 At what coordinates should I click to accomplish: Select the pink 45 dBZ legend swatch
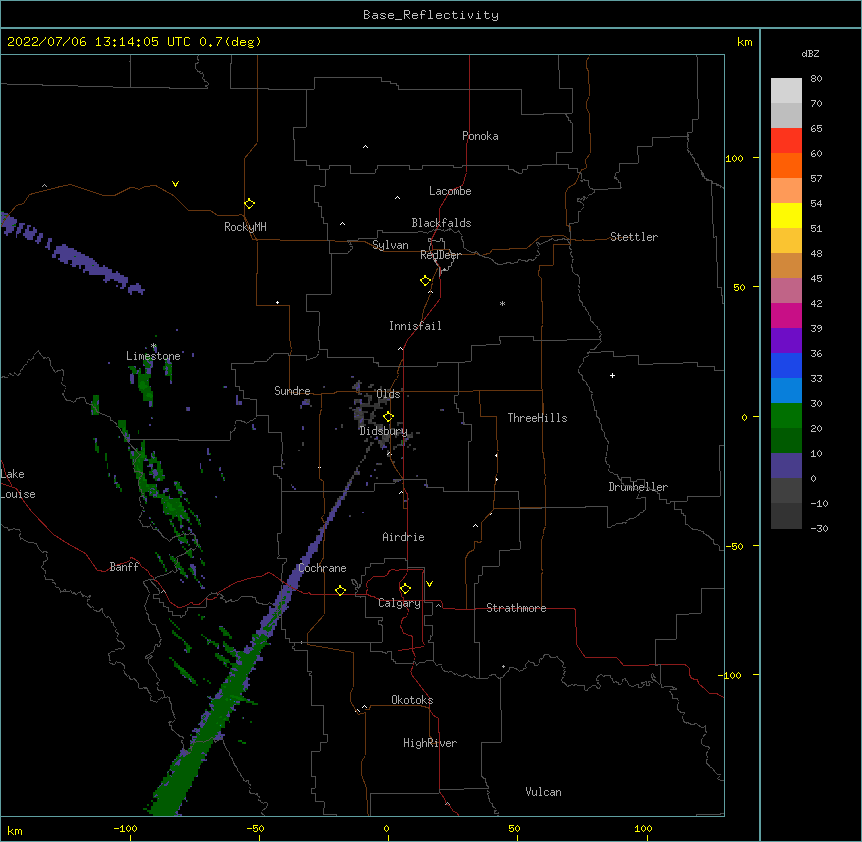[x=786, y=290]
